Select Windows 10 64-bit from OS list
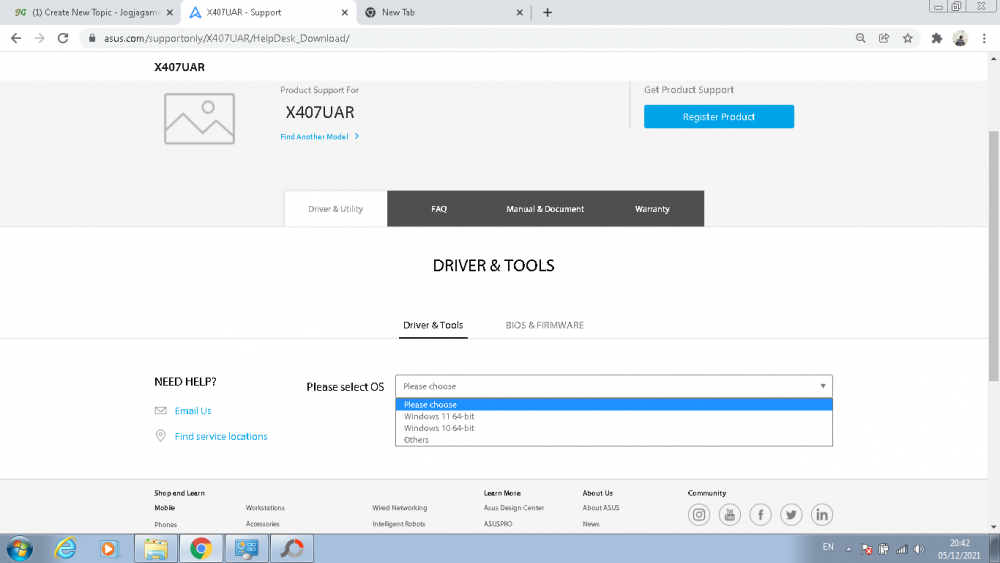 (614, 428)
